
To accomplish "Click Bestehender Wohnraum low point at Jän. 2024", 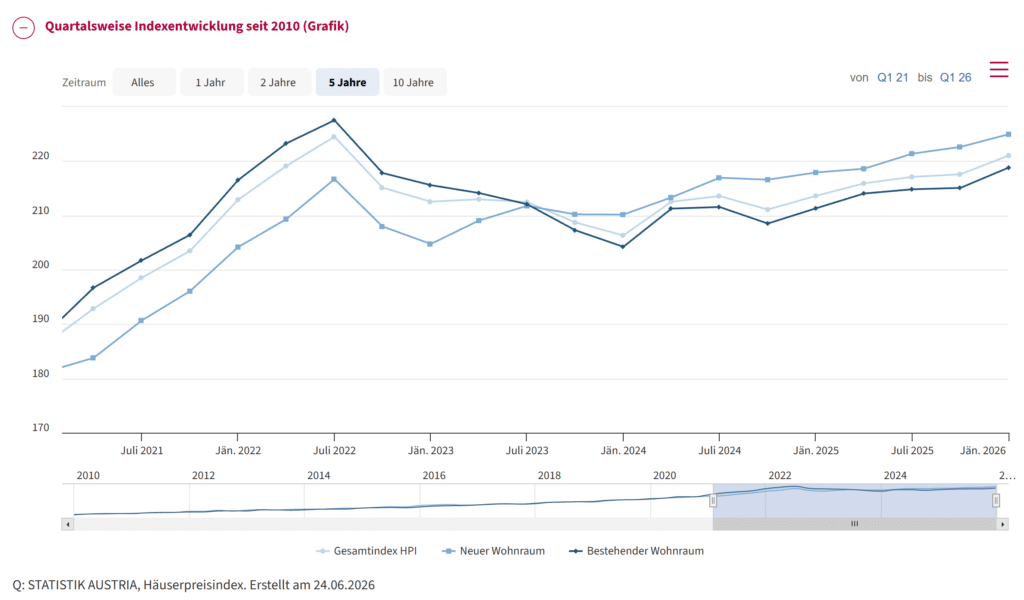I will [x=623, y=247].
